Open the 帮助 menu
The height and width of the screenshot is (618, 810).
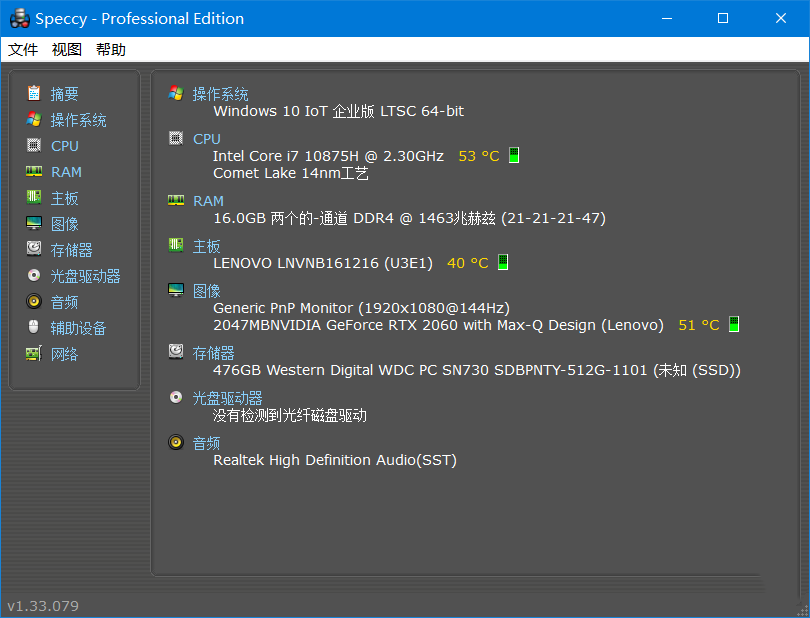111,50
